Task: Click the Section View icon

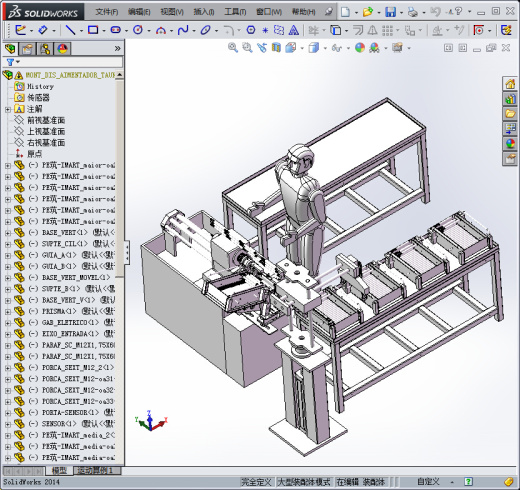Action: pyautogui.click(x=276, y=48)
